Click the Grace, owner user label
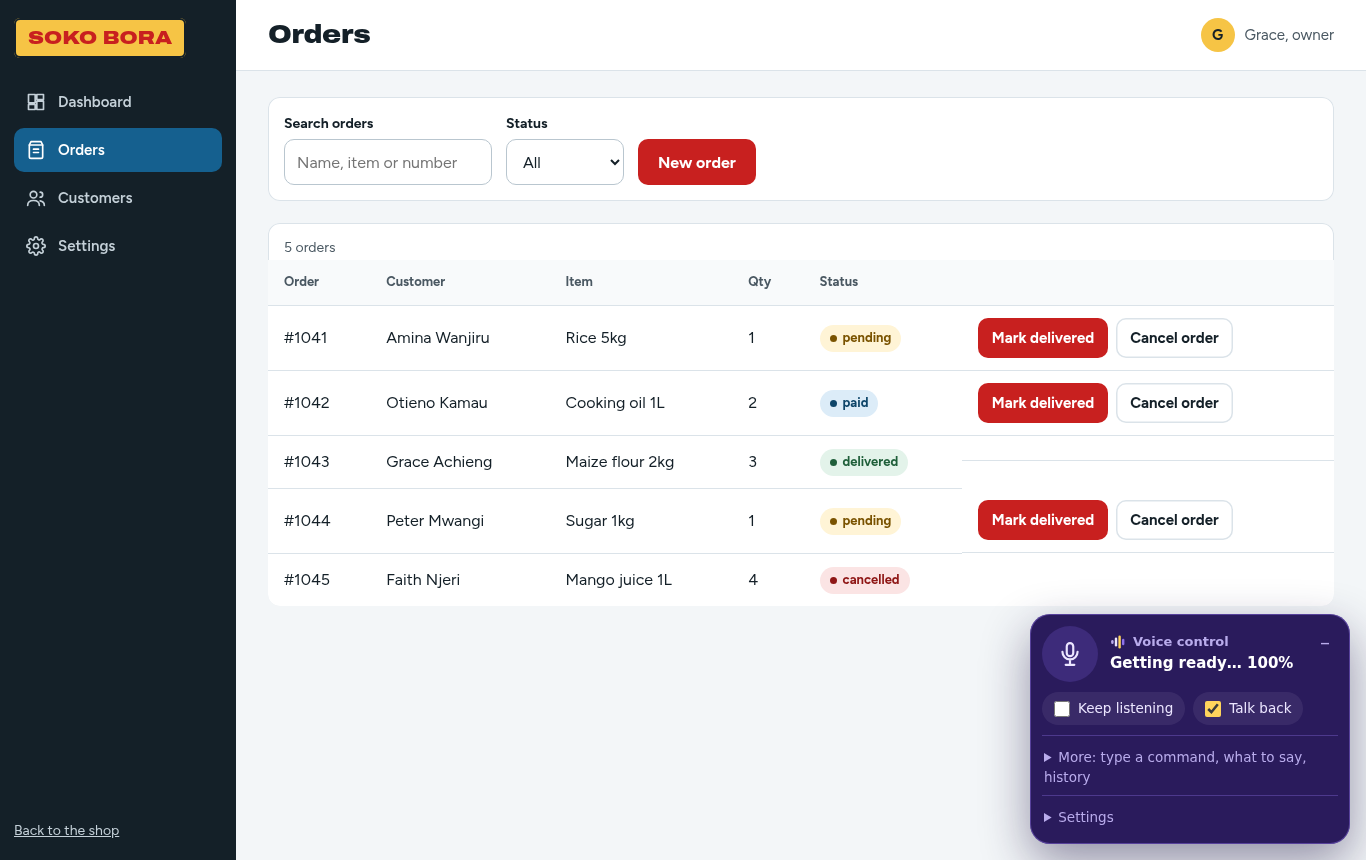 pos(1289,35)
